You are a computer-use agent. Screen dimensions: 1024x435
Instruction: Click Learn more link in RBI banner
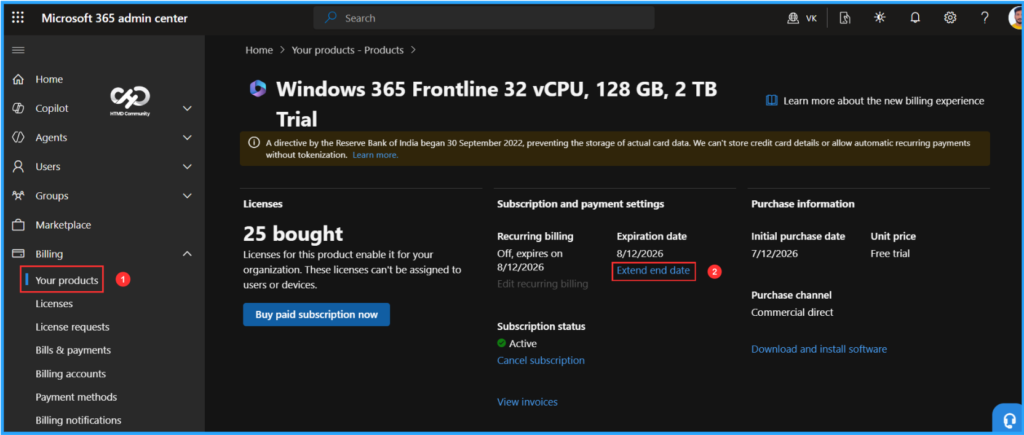click(376, 155)
